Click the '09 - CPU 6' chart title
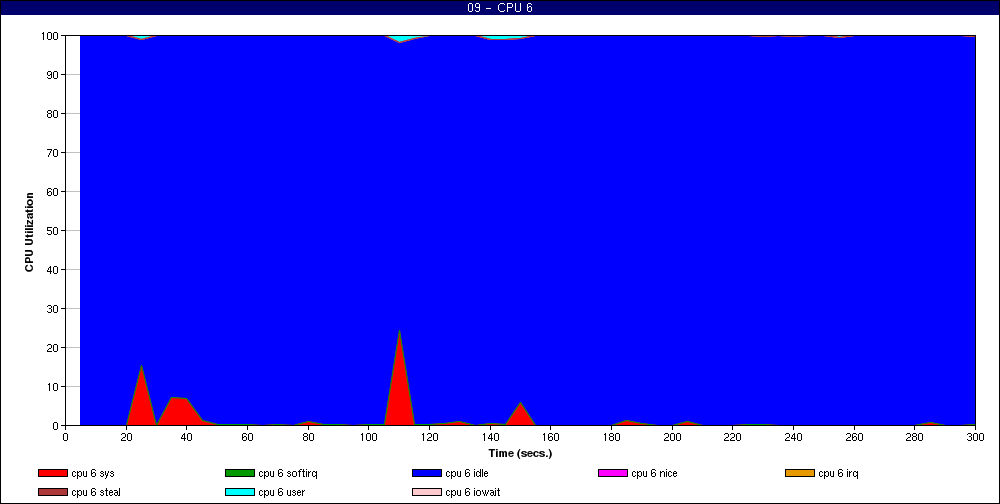Viewport: 1000px width, 504px height. pyautogui.click(x=500, y=8)
